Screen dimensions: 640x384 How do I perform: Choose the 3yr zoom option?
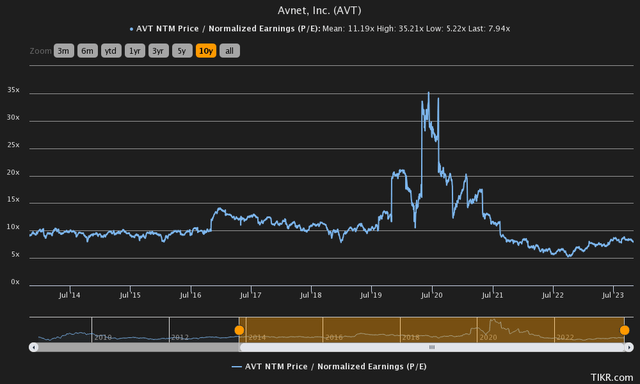(158, 51)
